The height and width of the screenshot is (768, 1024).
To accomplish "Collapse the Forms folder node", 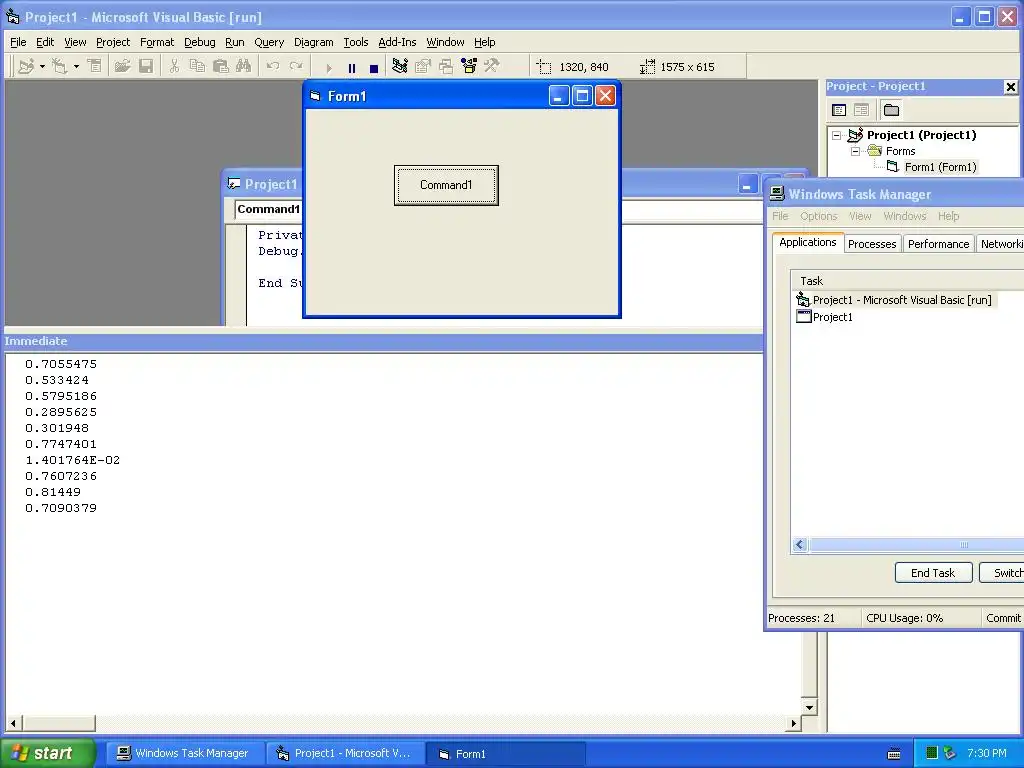I will point(856,151).
